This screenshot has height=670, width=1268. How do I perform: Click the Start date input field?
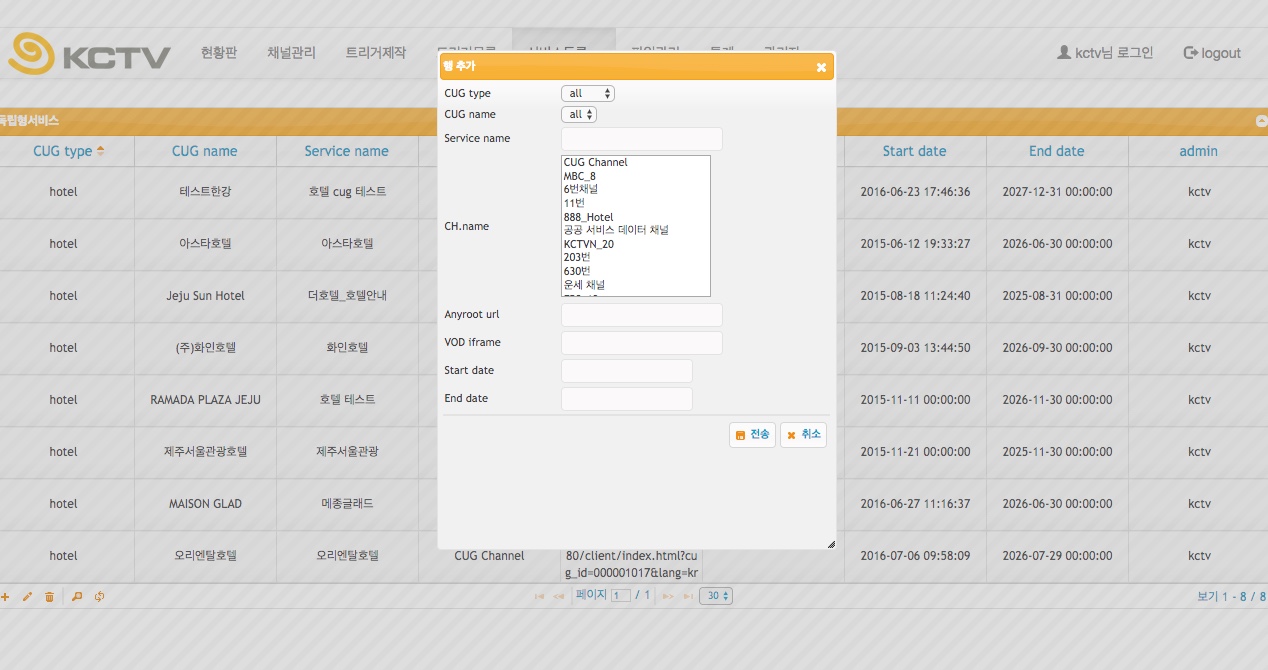pyautogui.click(x=627, y=371)
